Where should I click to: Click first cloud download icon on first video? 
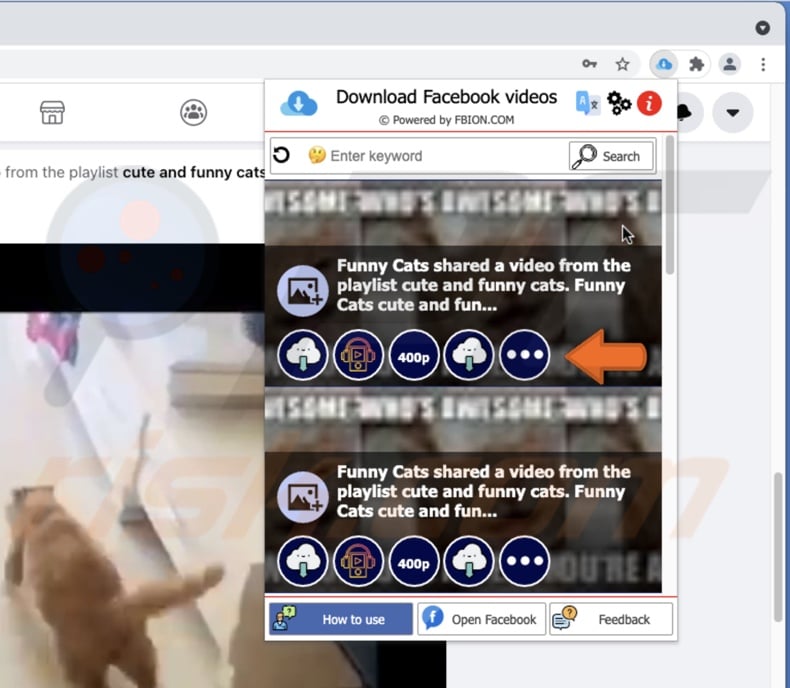pos(303,355)
